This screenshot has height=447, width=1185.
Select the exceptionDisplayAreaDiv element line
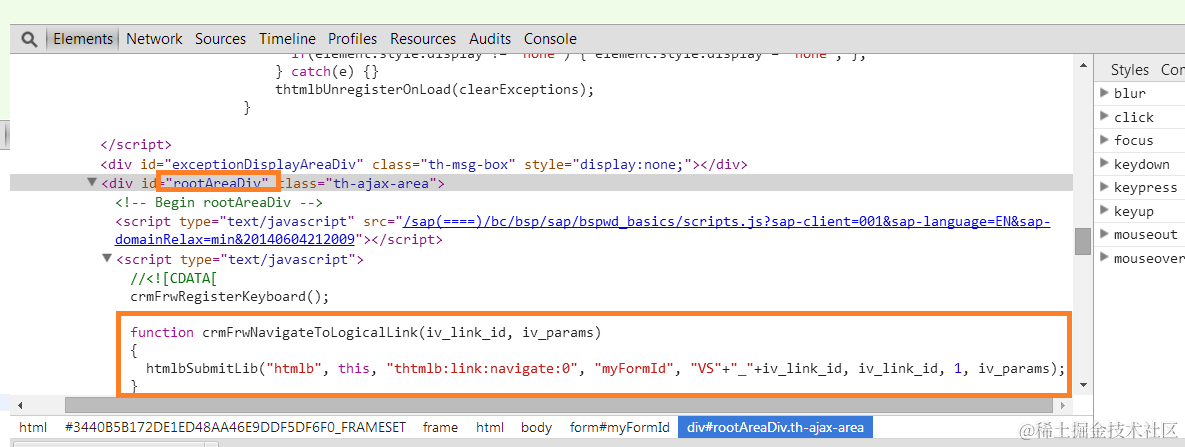coord(424,163)
